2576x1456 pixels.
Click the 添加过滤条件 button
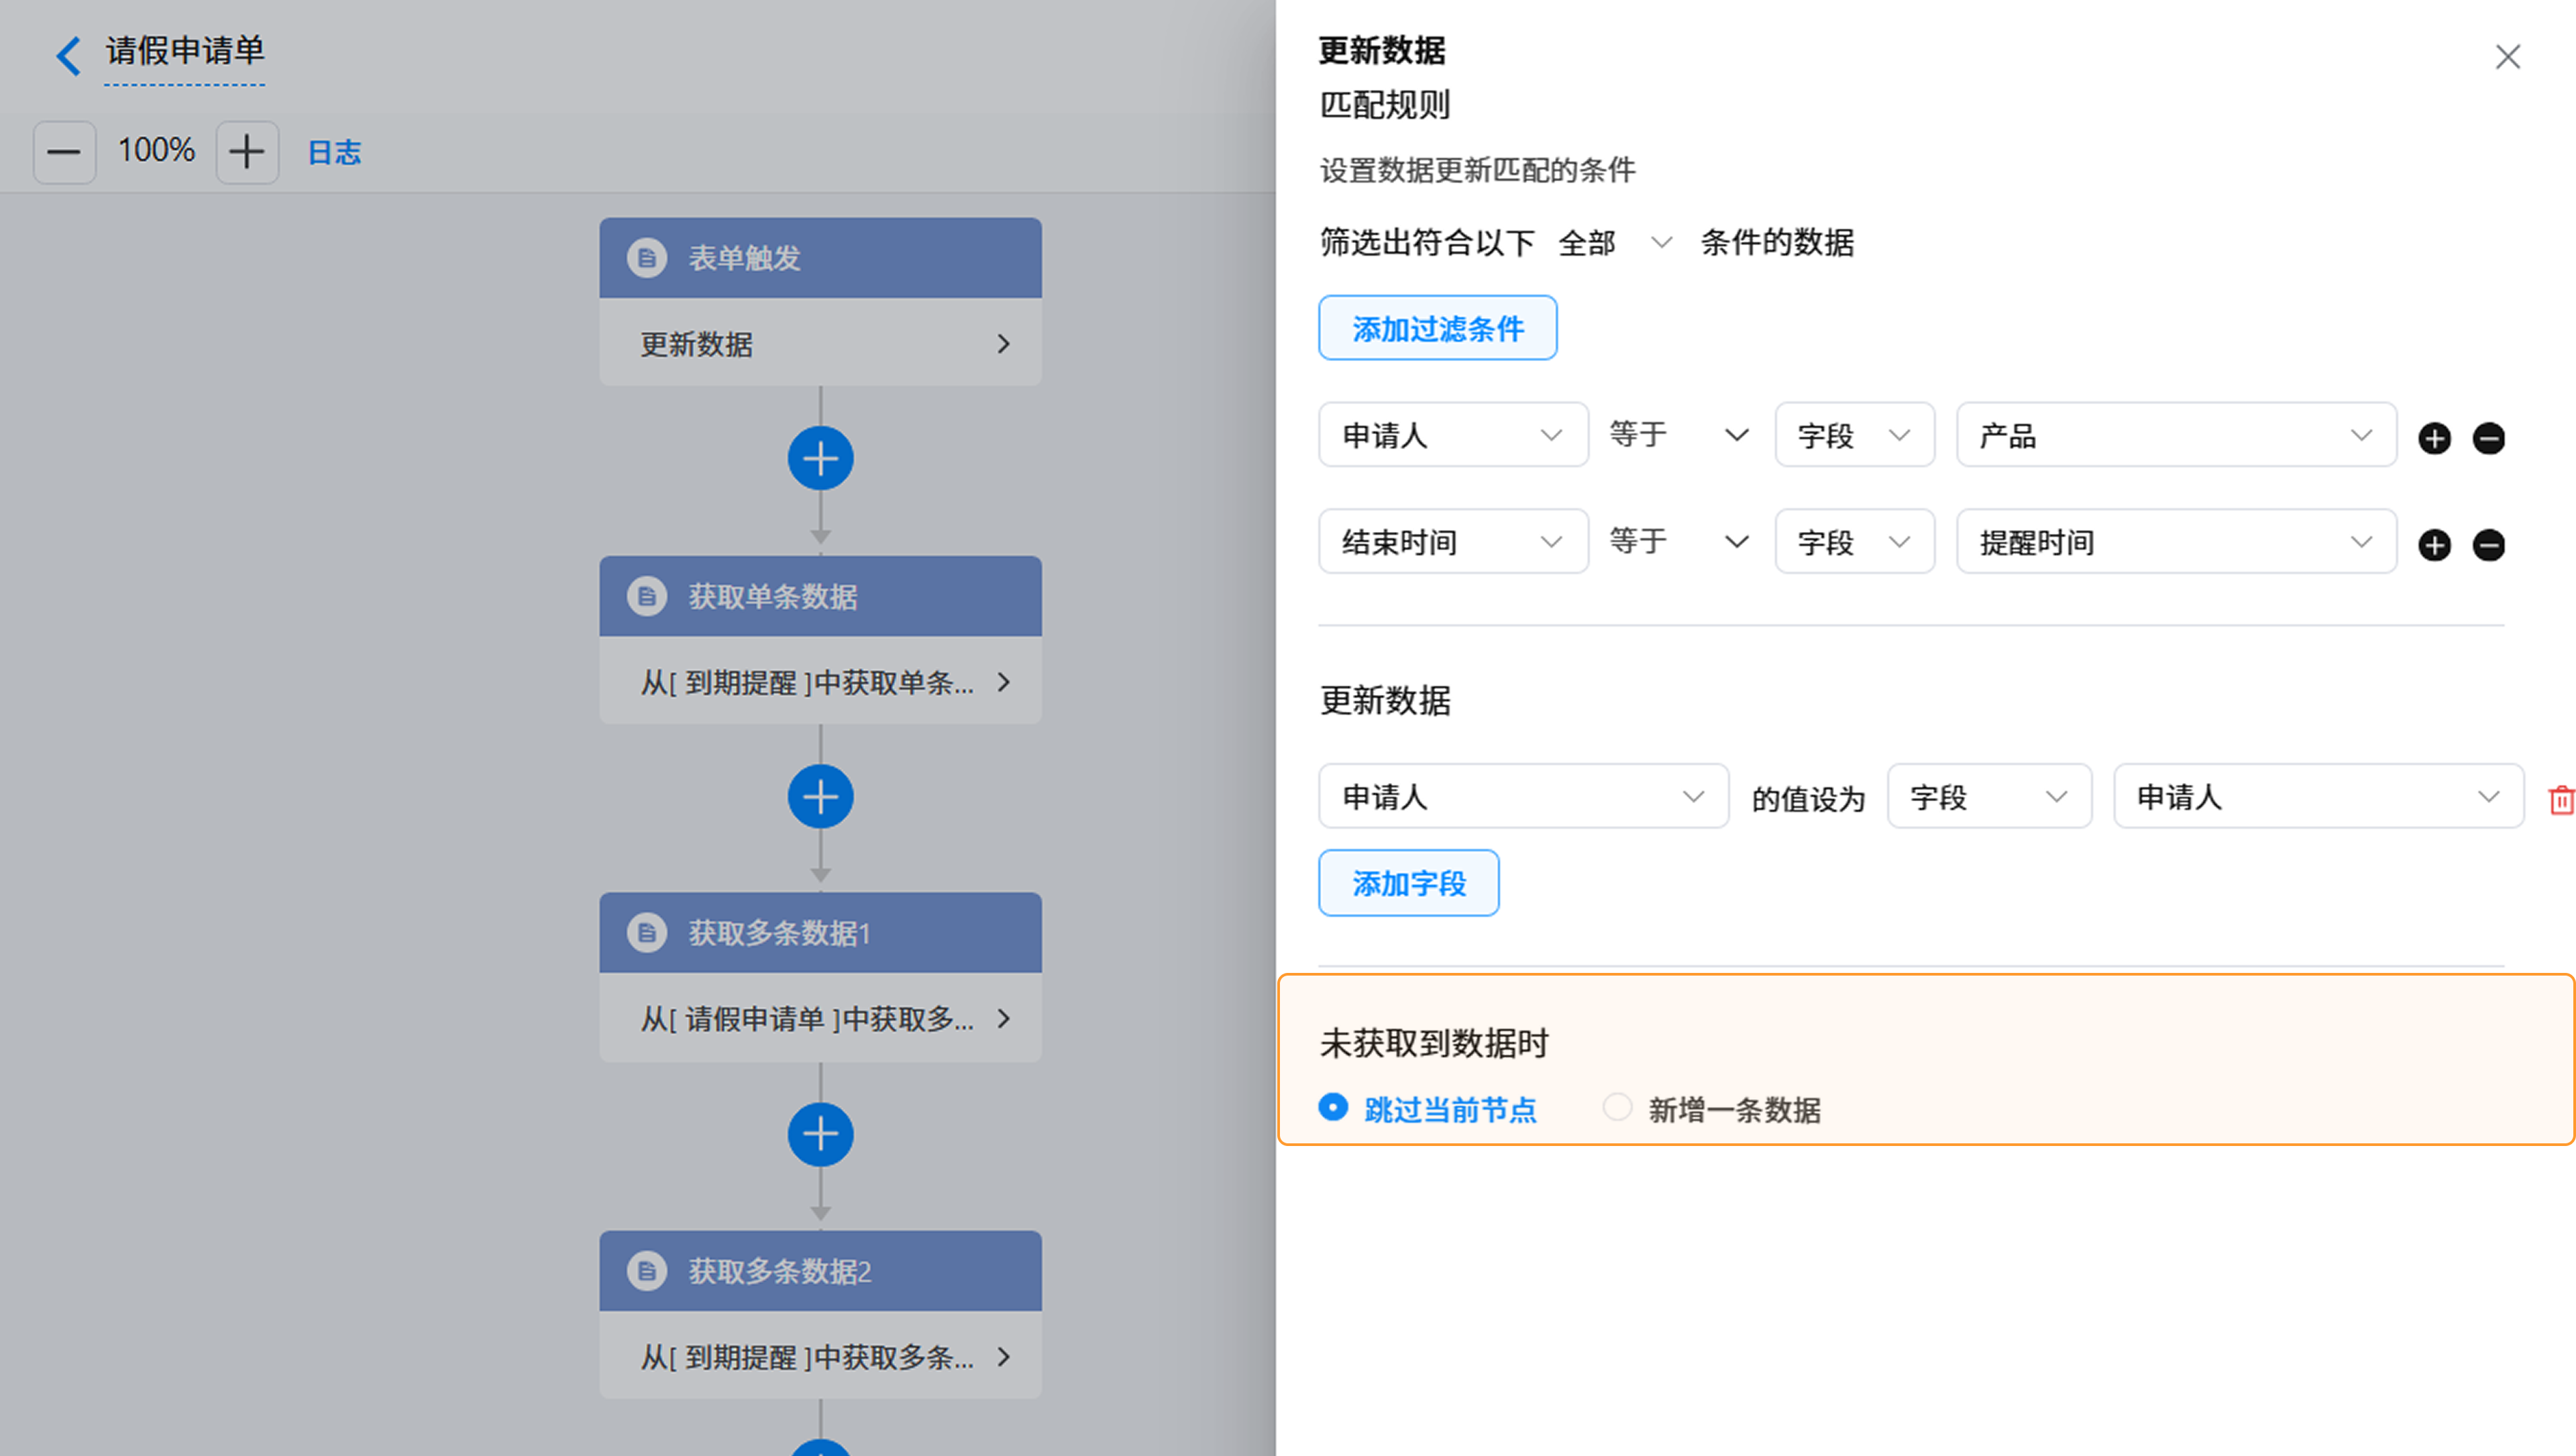coord(1437,328)
